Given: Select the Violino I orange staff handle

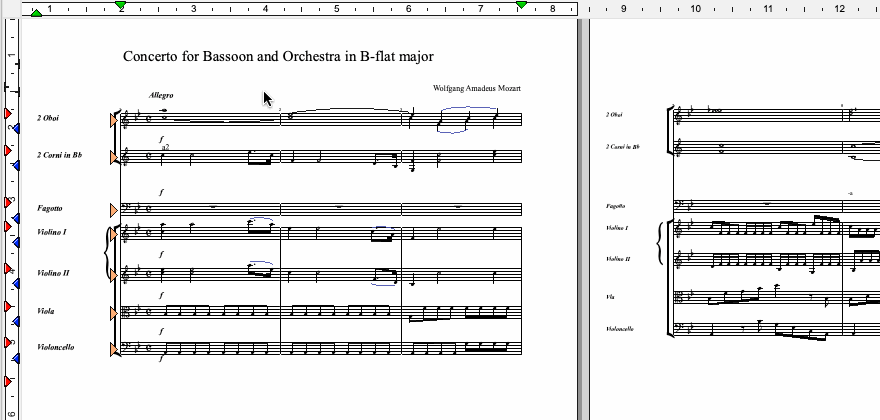Looking at the screenshot, I should 115,233.
